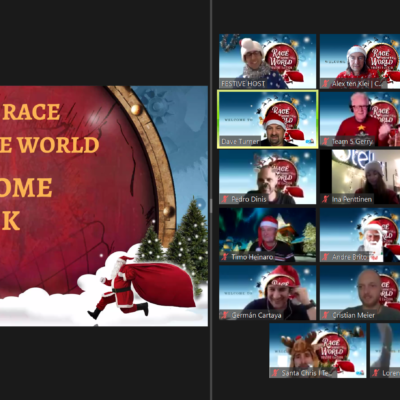Click the shared Race the World slide
This screenshot has height=400, width=400.
[104, 206]
